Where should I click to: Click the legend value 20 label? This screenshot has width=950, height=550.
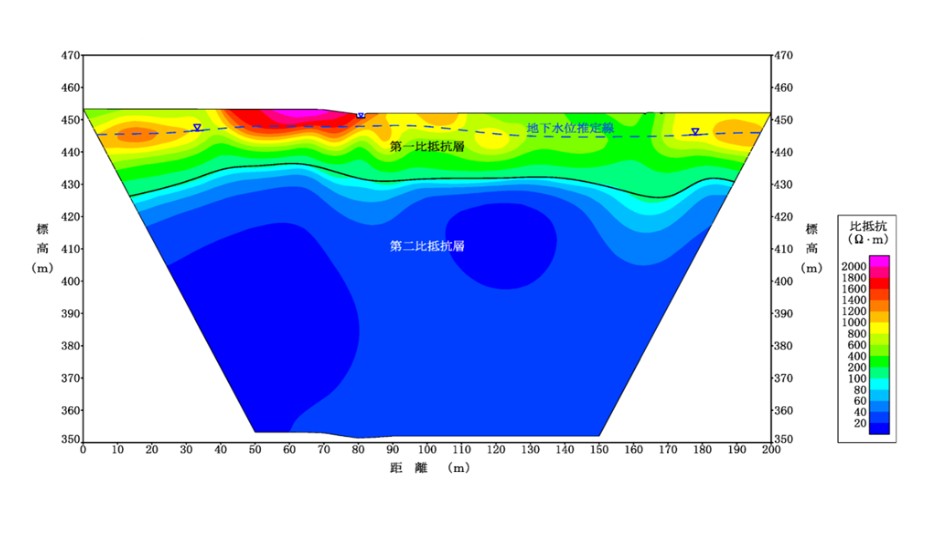point(859,423)
